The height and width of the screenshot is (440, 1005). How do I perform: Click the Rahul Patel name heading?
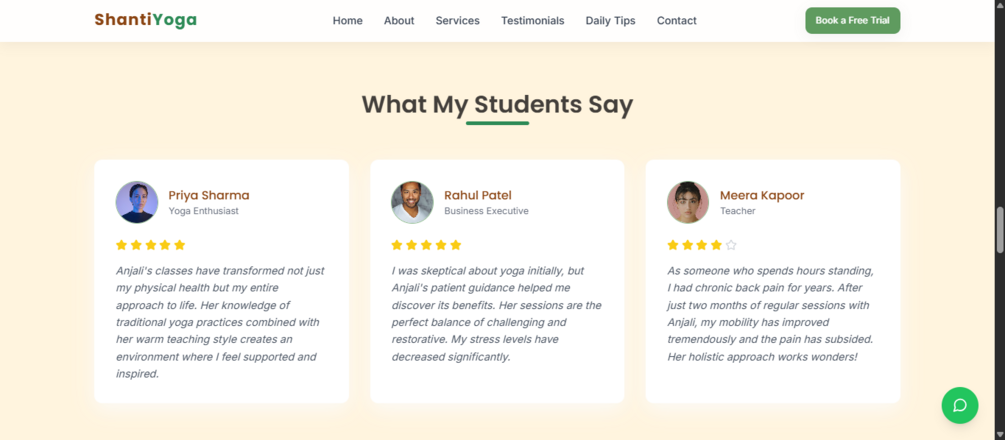click(x=477, y=195)
